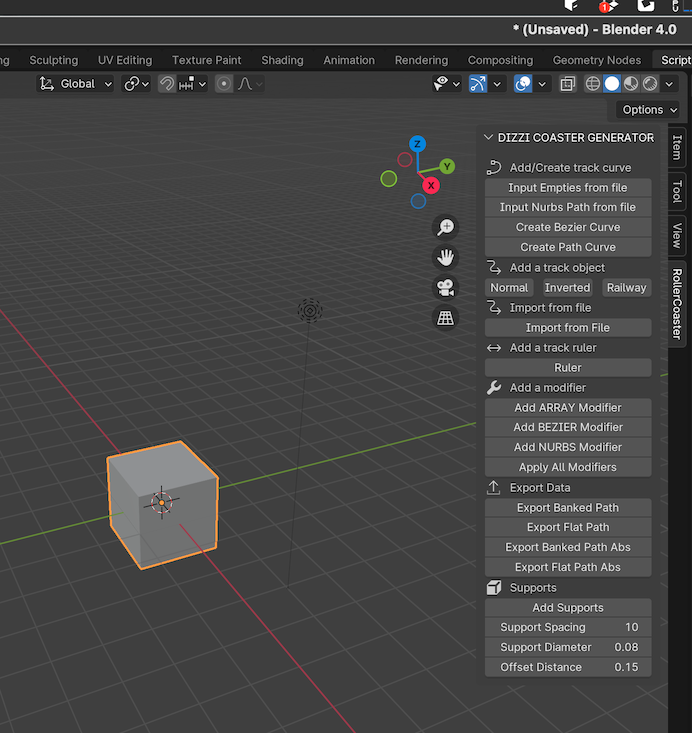Click Add NURBS Modifier
This screenshot has width=692, height=733.
[568, 448]
